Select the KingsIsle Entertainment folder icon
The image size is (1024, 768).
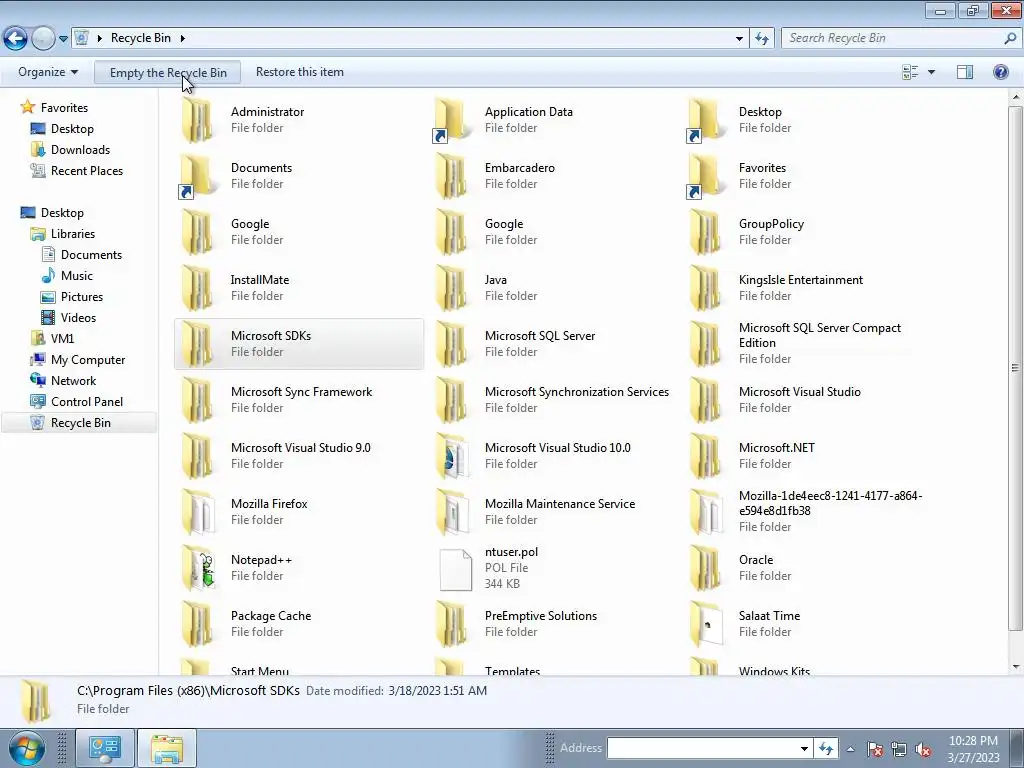tap(705, 288)
